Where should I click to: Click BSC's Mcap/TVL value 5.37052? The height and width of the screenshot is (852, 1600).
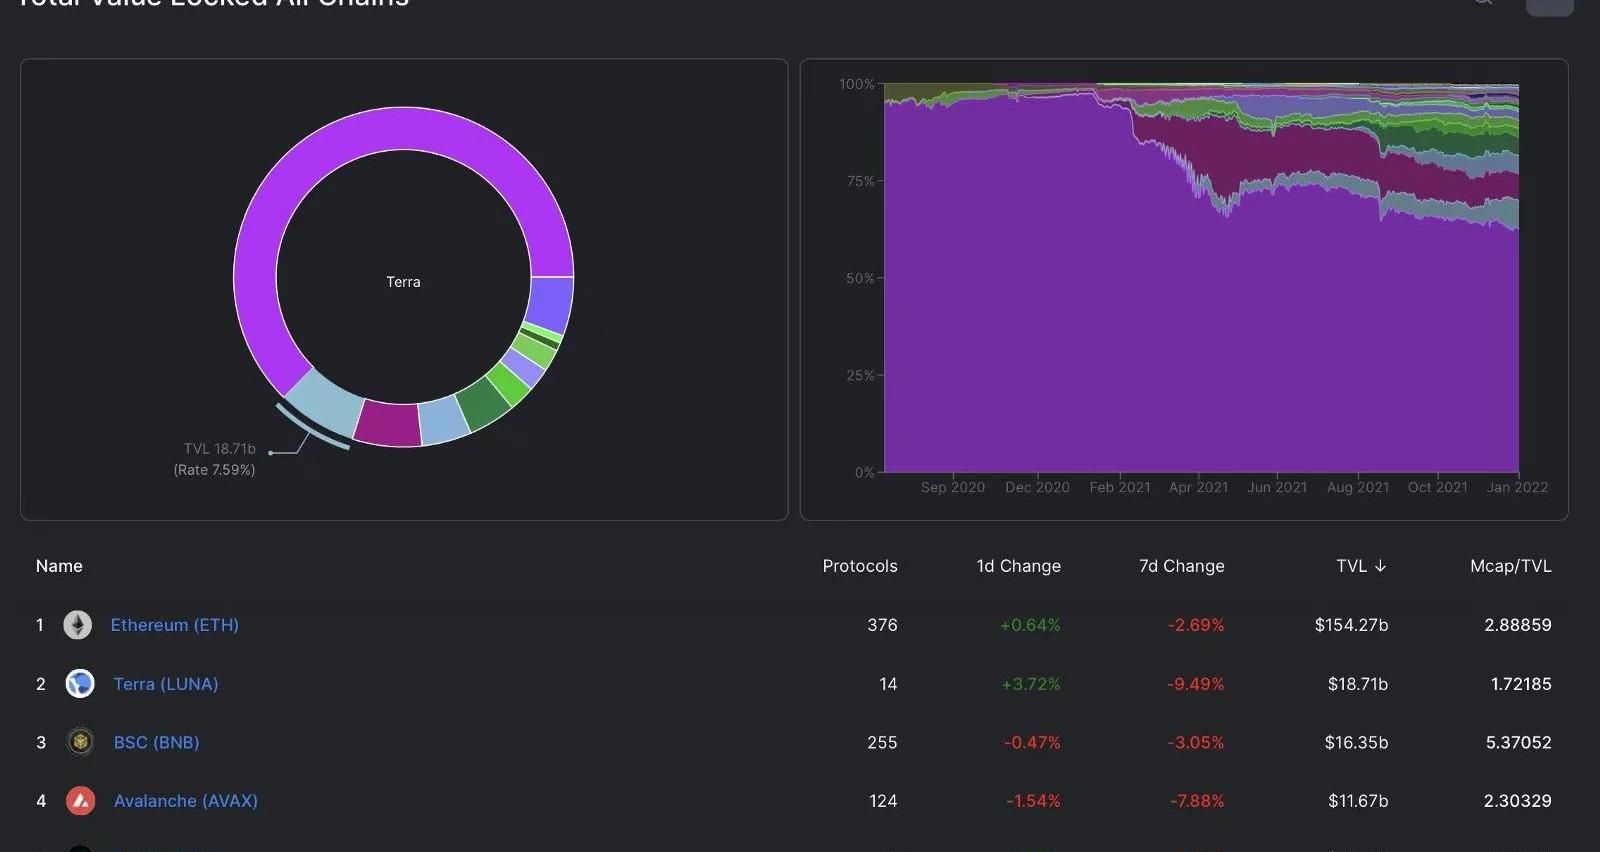pos(1519,742)
